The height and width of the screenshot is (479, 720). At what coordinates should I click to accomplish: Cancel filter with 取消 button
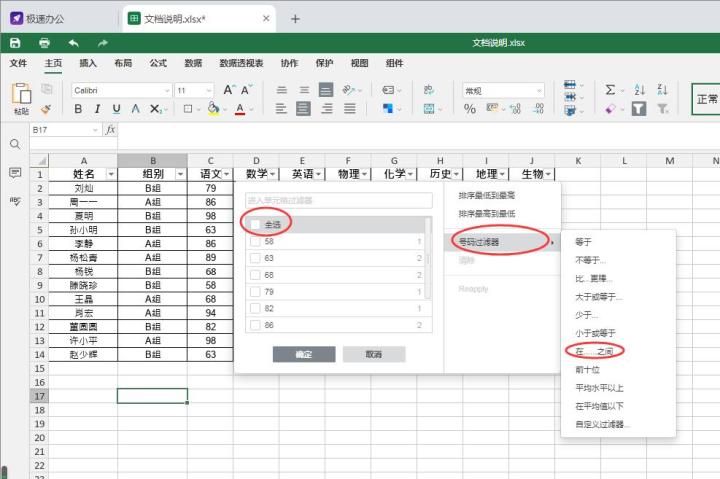coord(374,354)
